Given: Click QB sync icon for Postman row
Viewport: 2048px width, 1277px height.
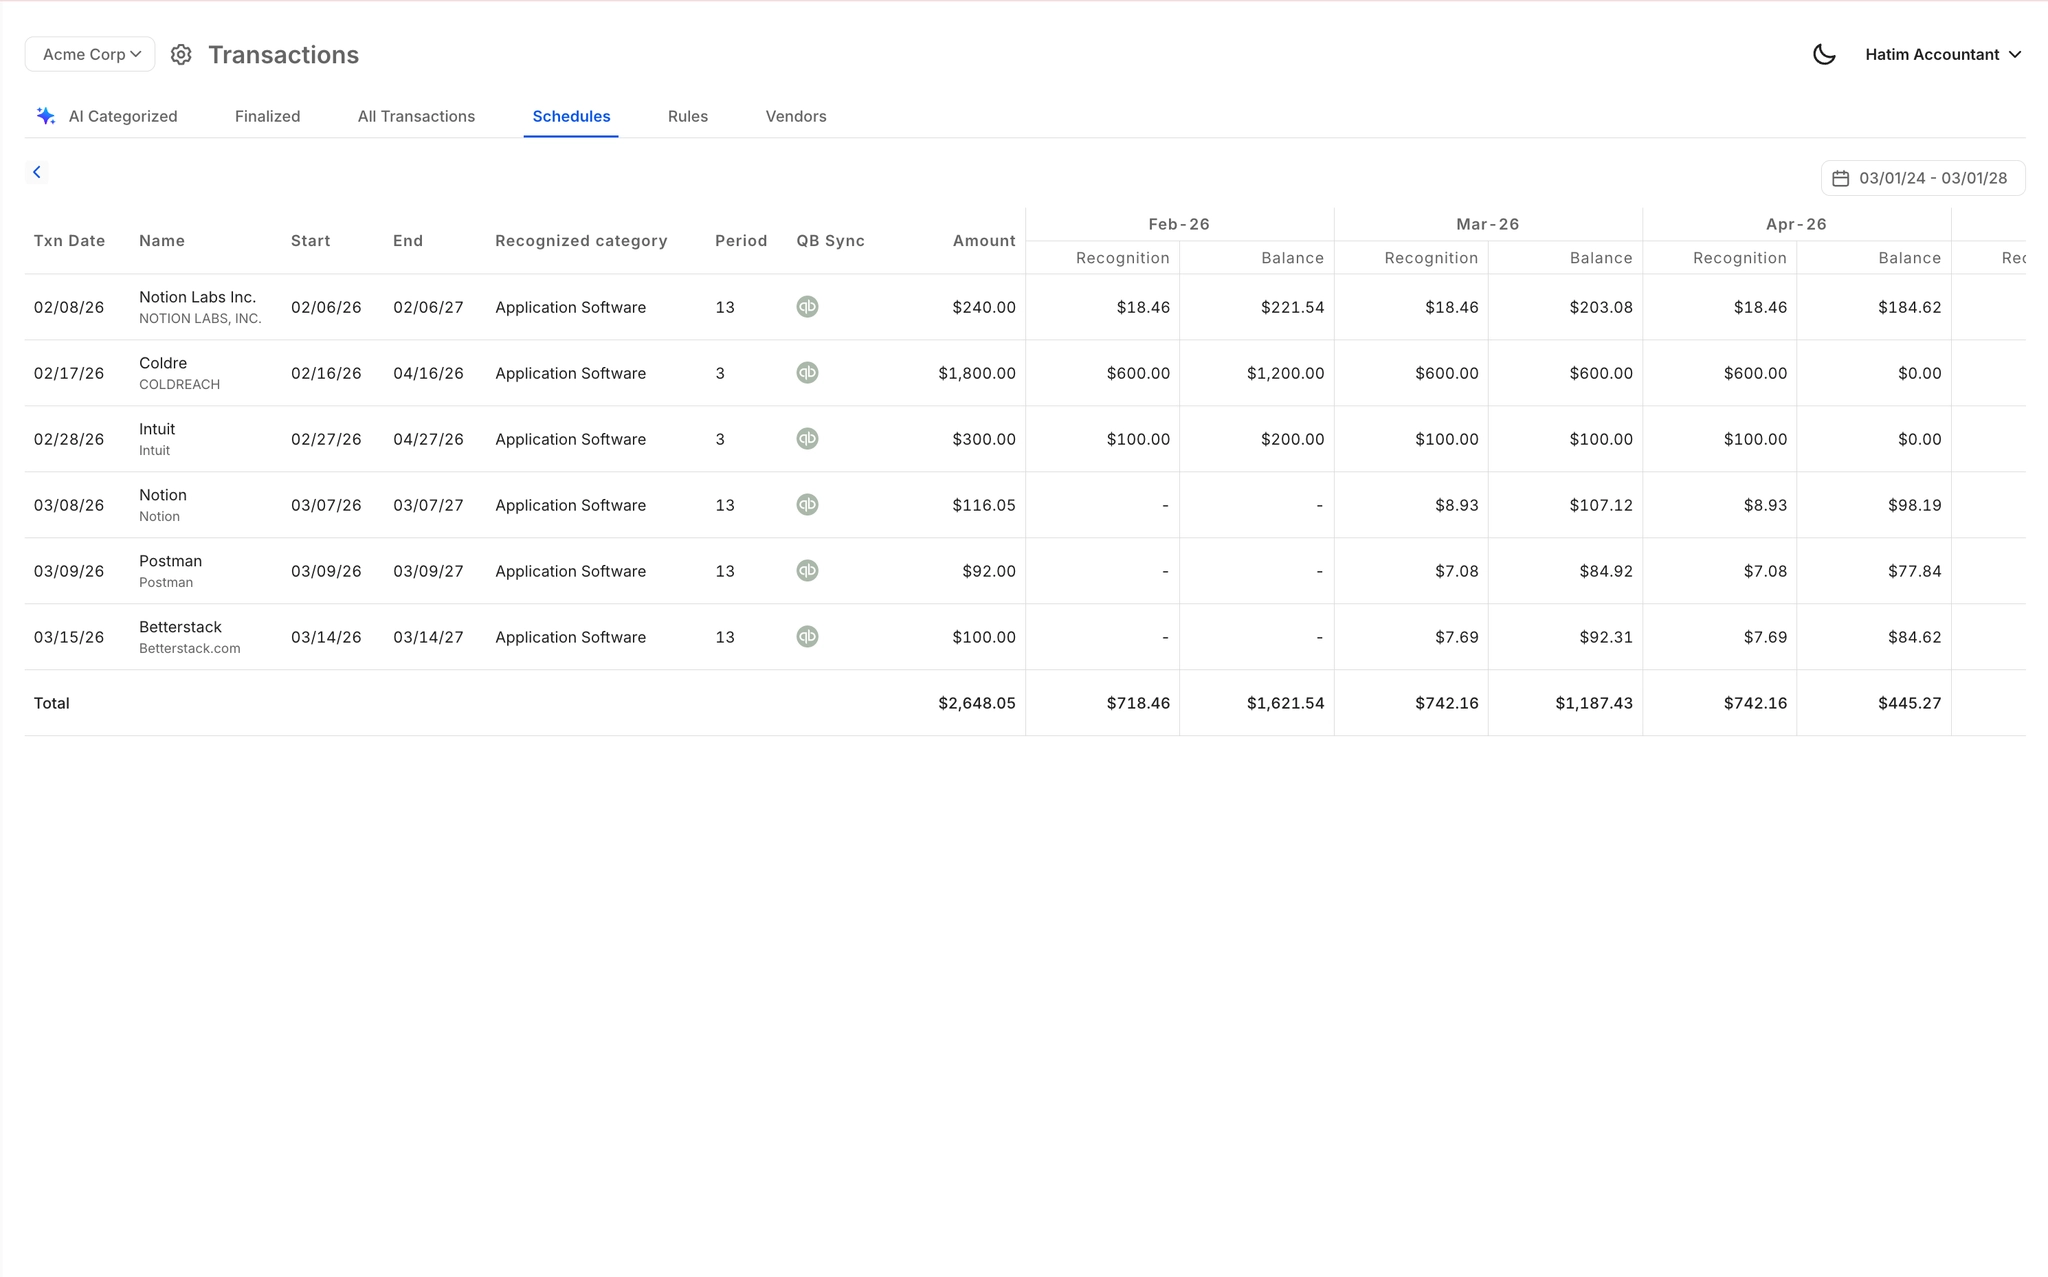Looking at the screenshot, I should (807, 571).
